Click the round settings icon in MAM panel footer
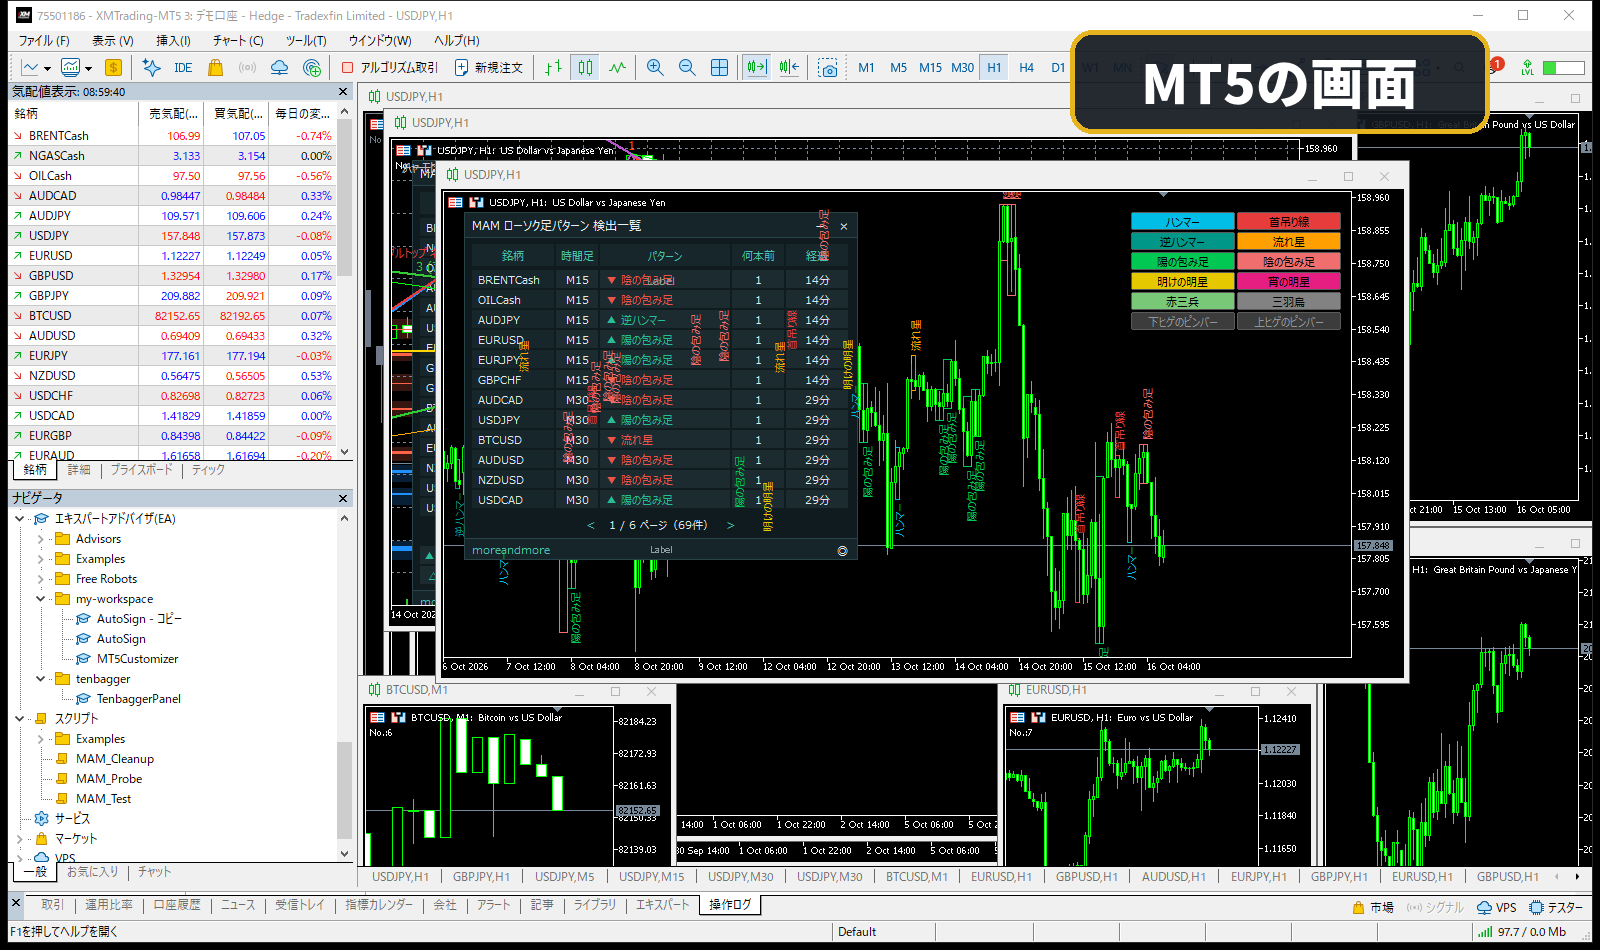1600x950 pixels. point(842,551)
